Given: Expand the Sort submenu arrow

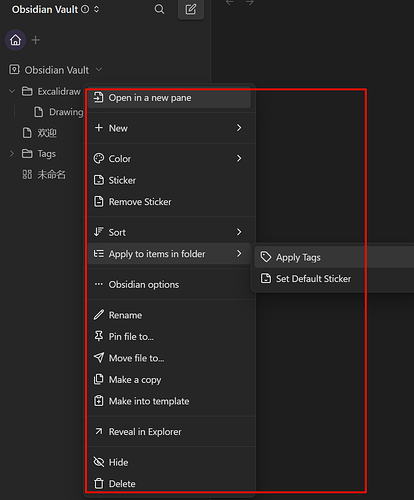Looking at the screenshot, I should point(239,232).
